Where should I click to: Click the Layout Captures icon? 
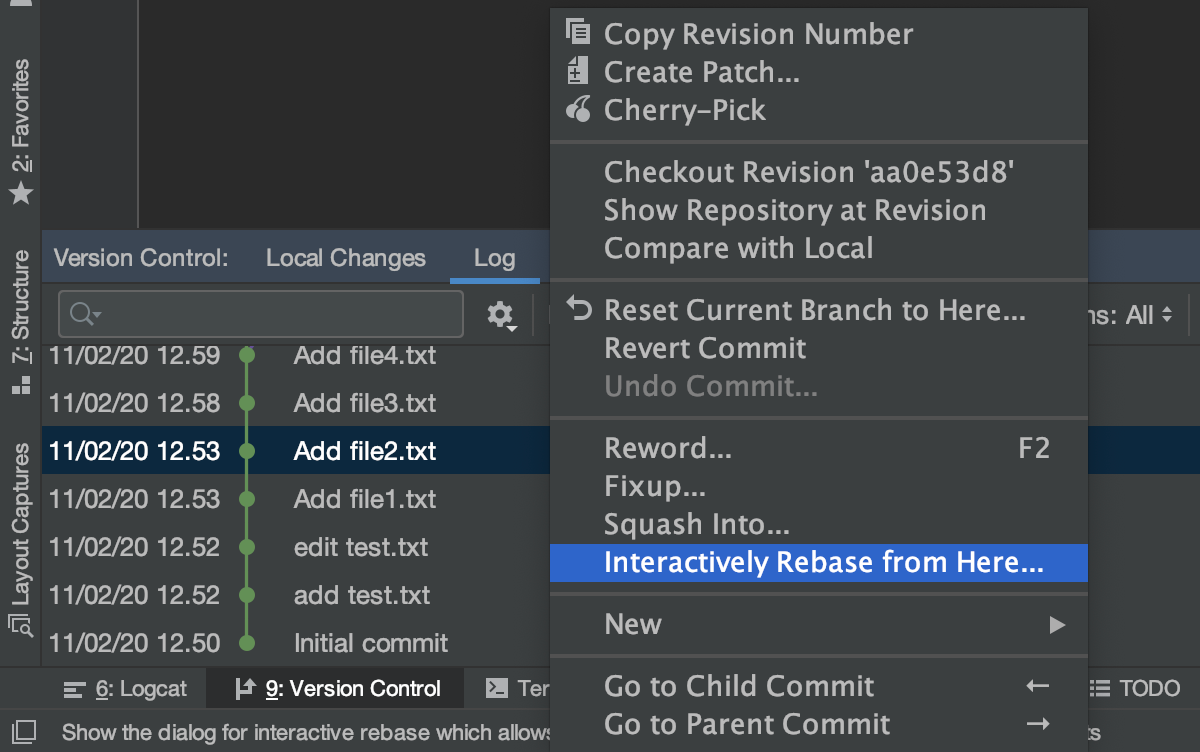coord(21,627)
